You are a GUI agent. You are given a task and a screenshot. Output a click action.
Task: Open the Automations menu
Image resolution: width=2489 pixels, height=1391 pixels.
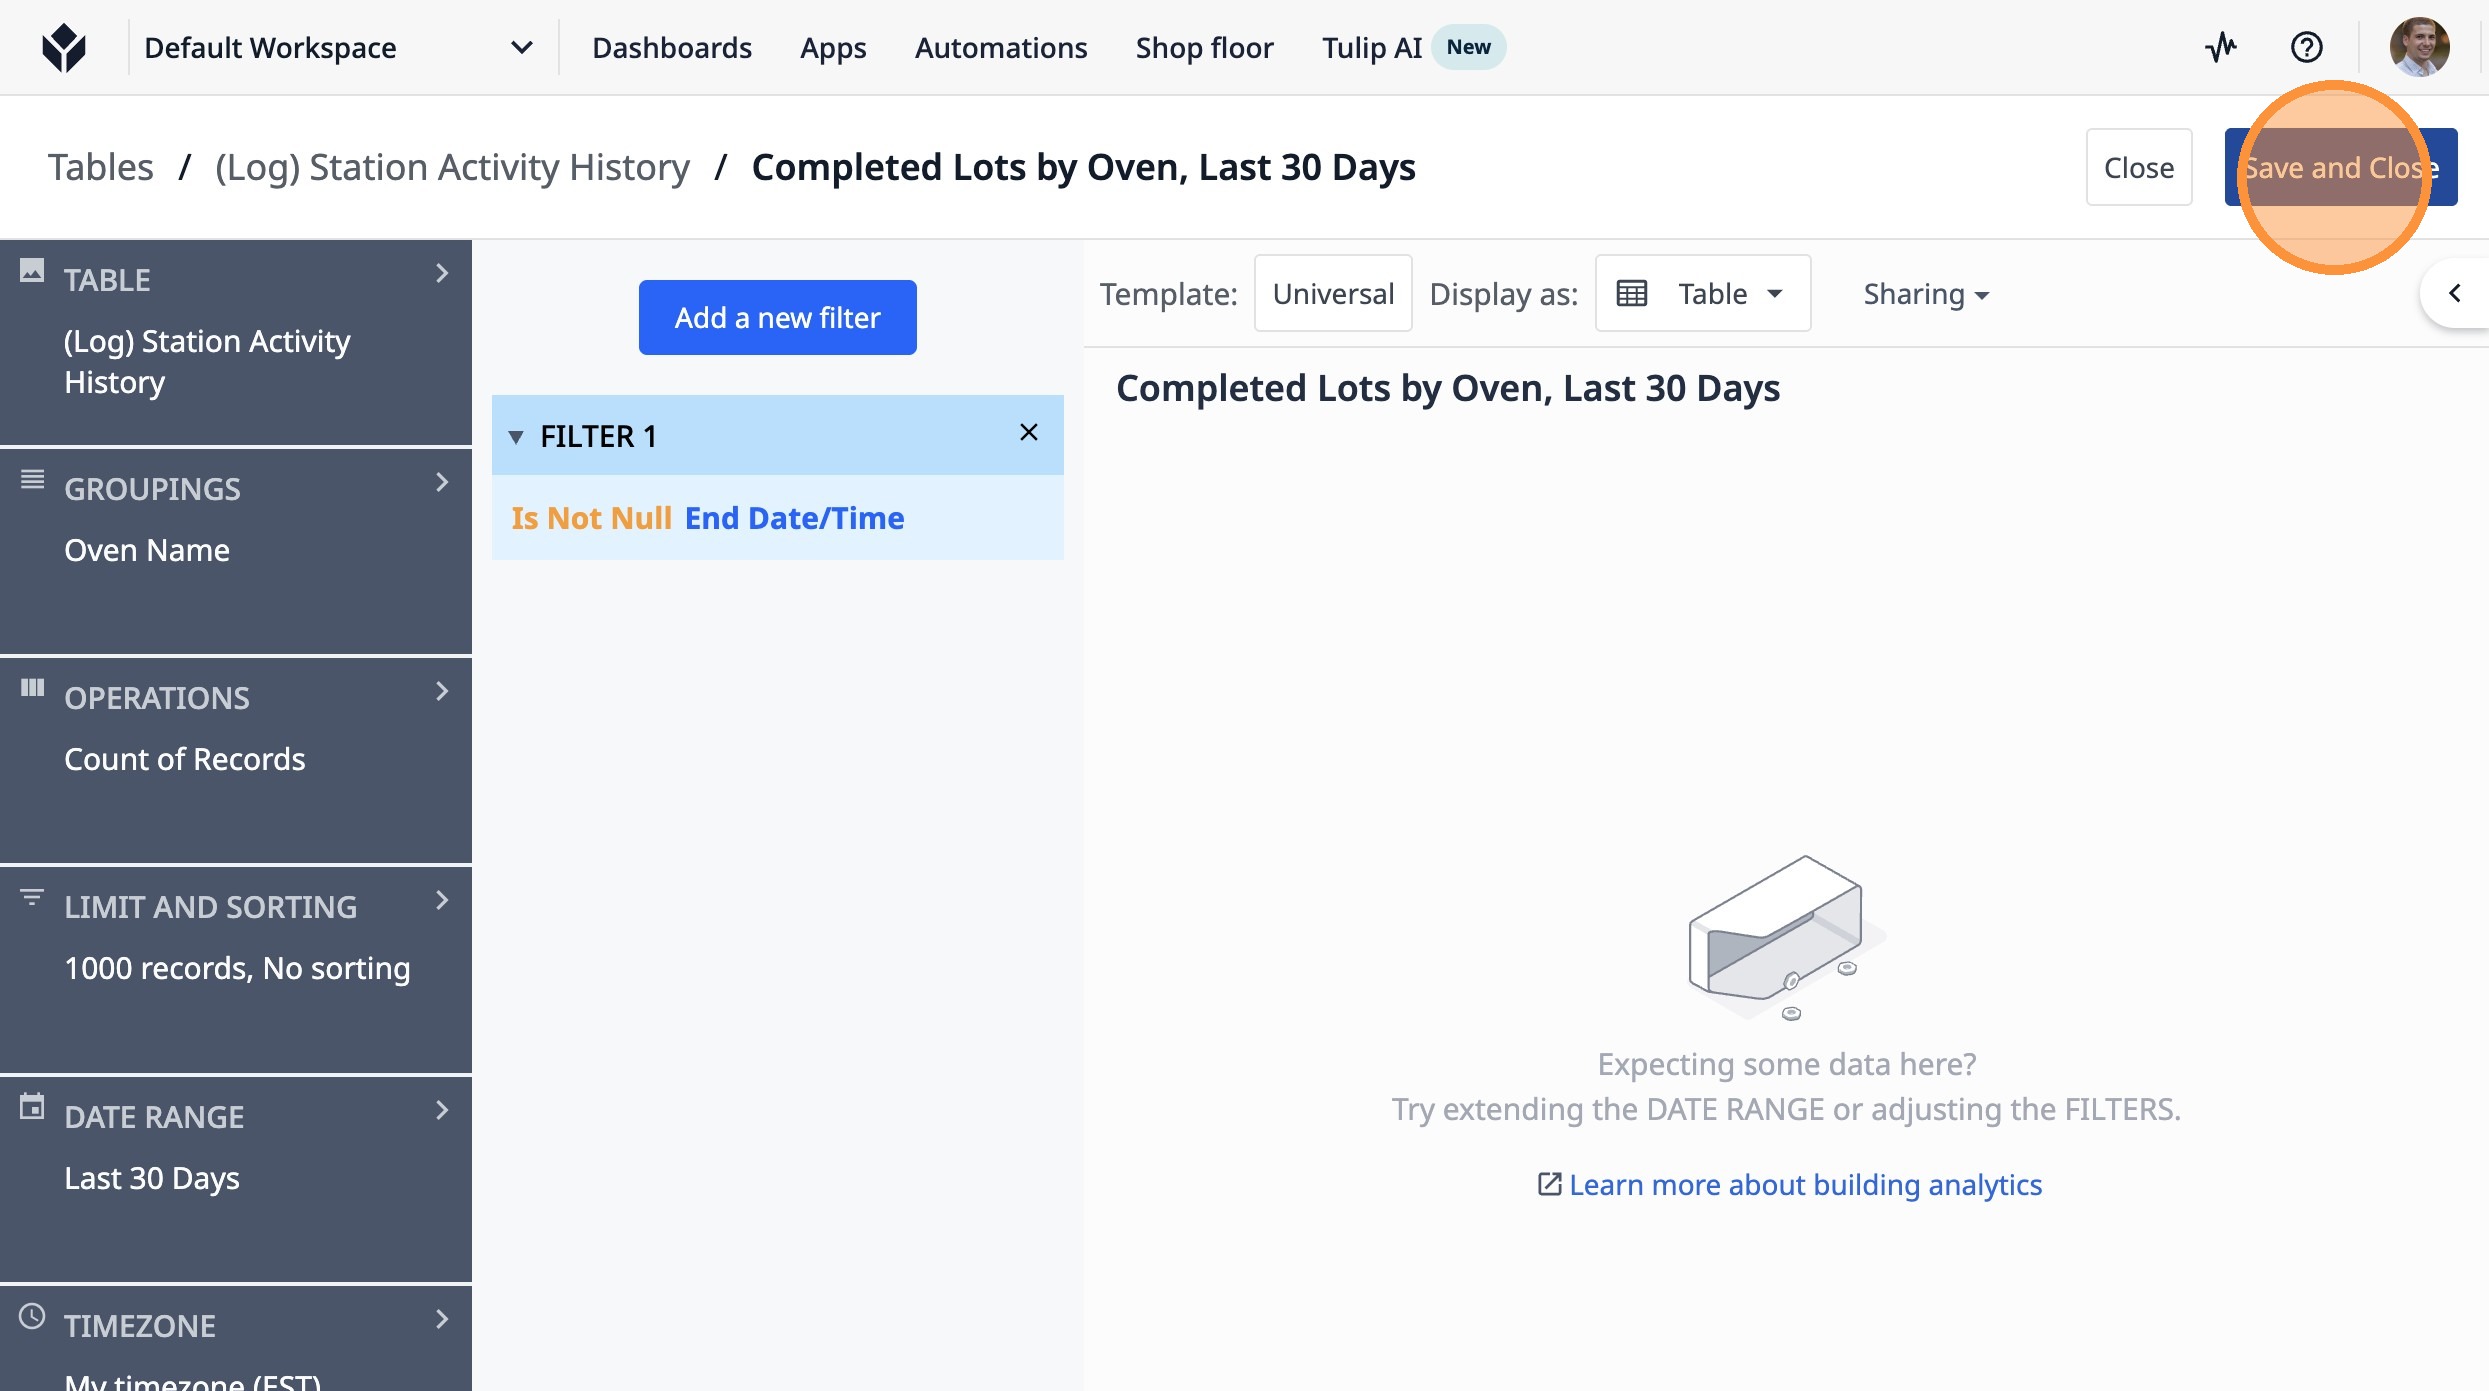point(1000,47)
